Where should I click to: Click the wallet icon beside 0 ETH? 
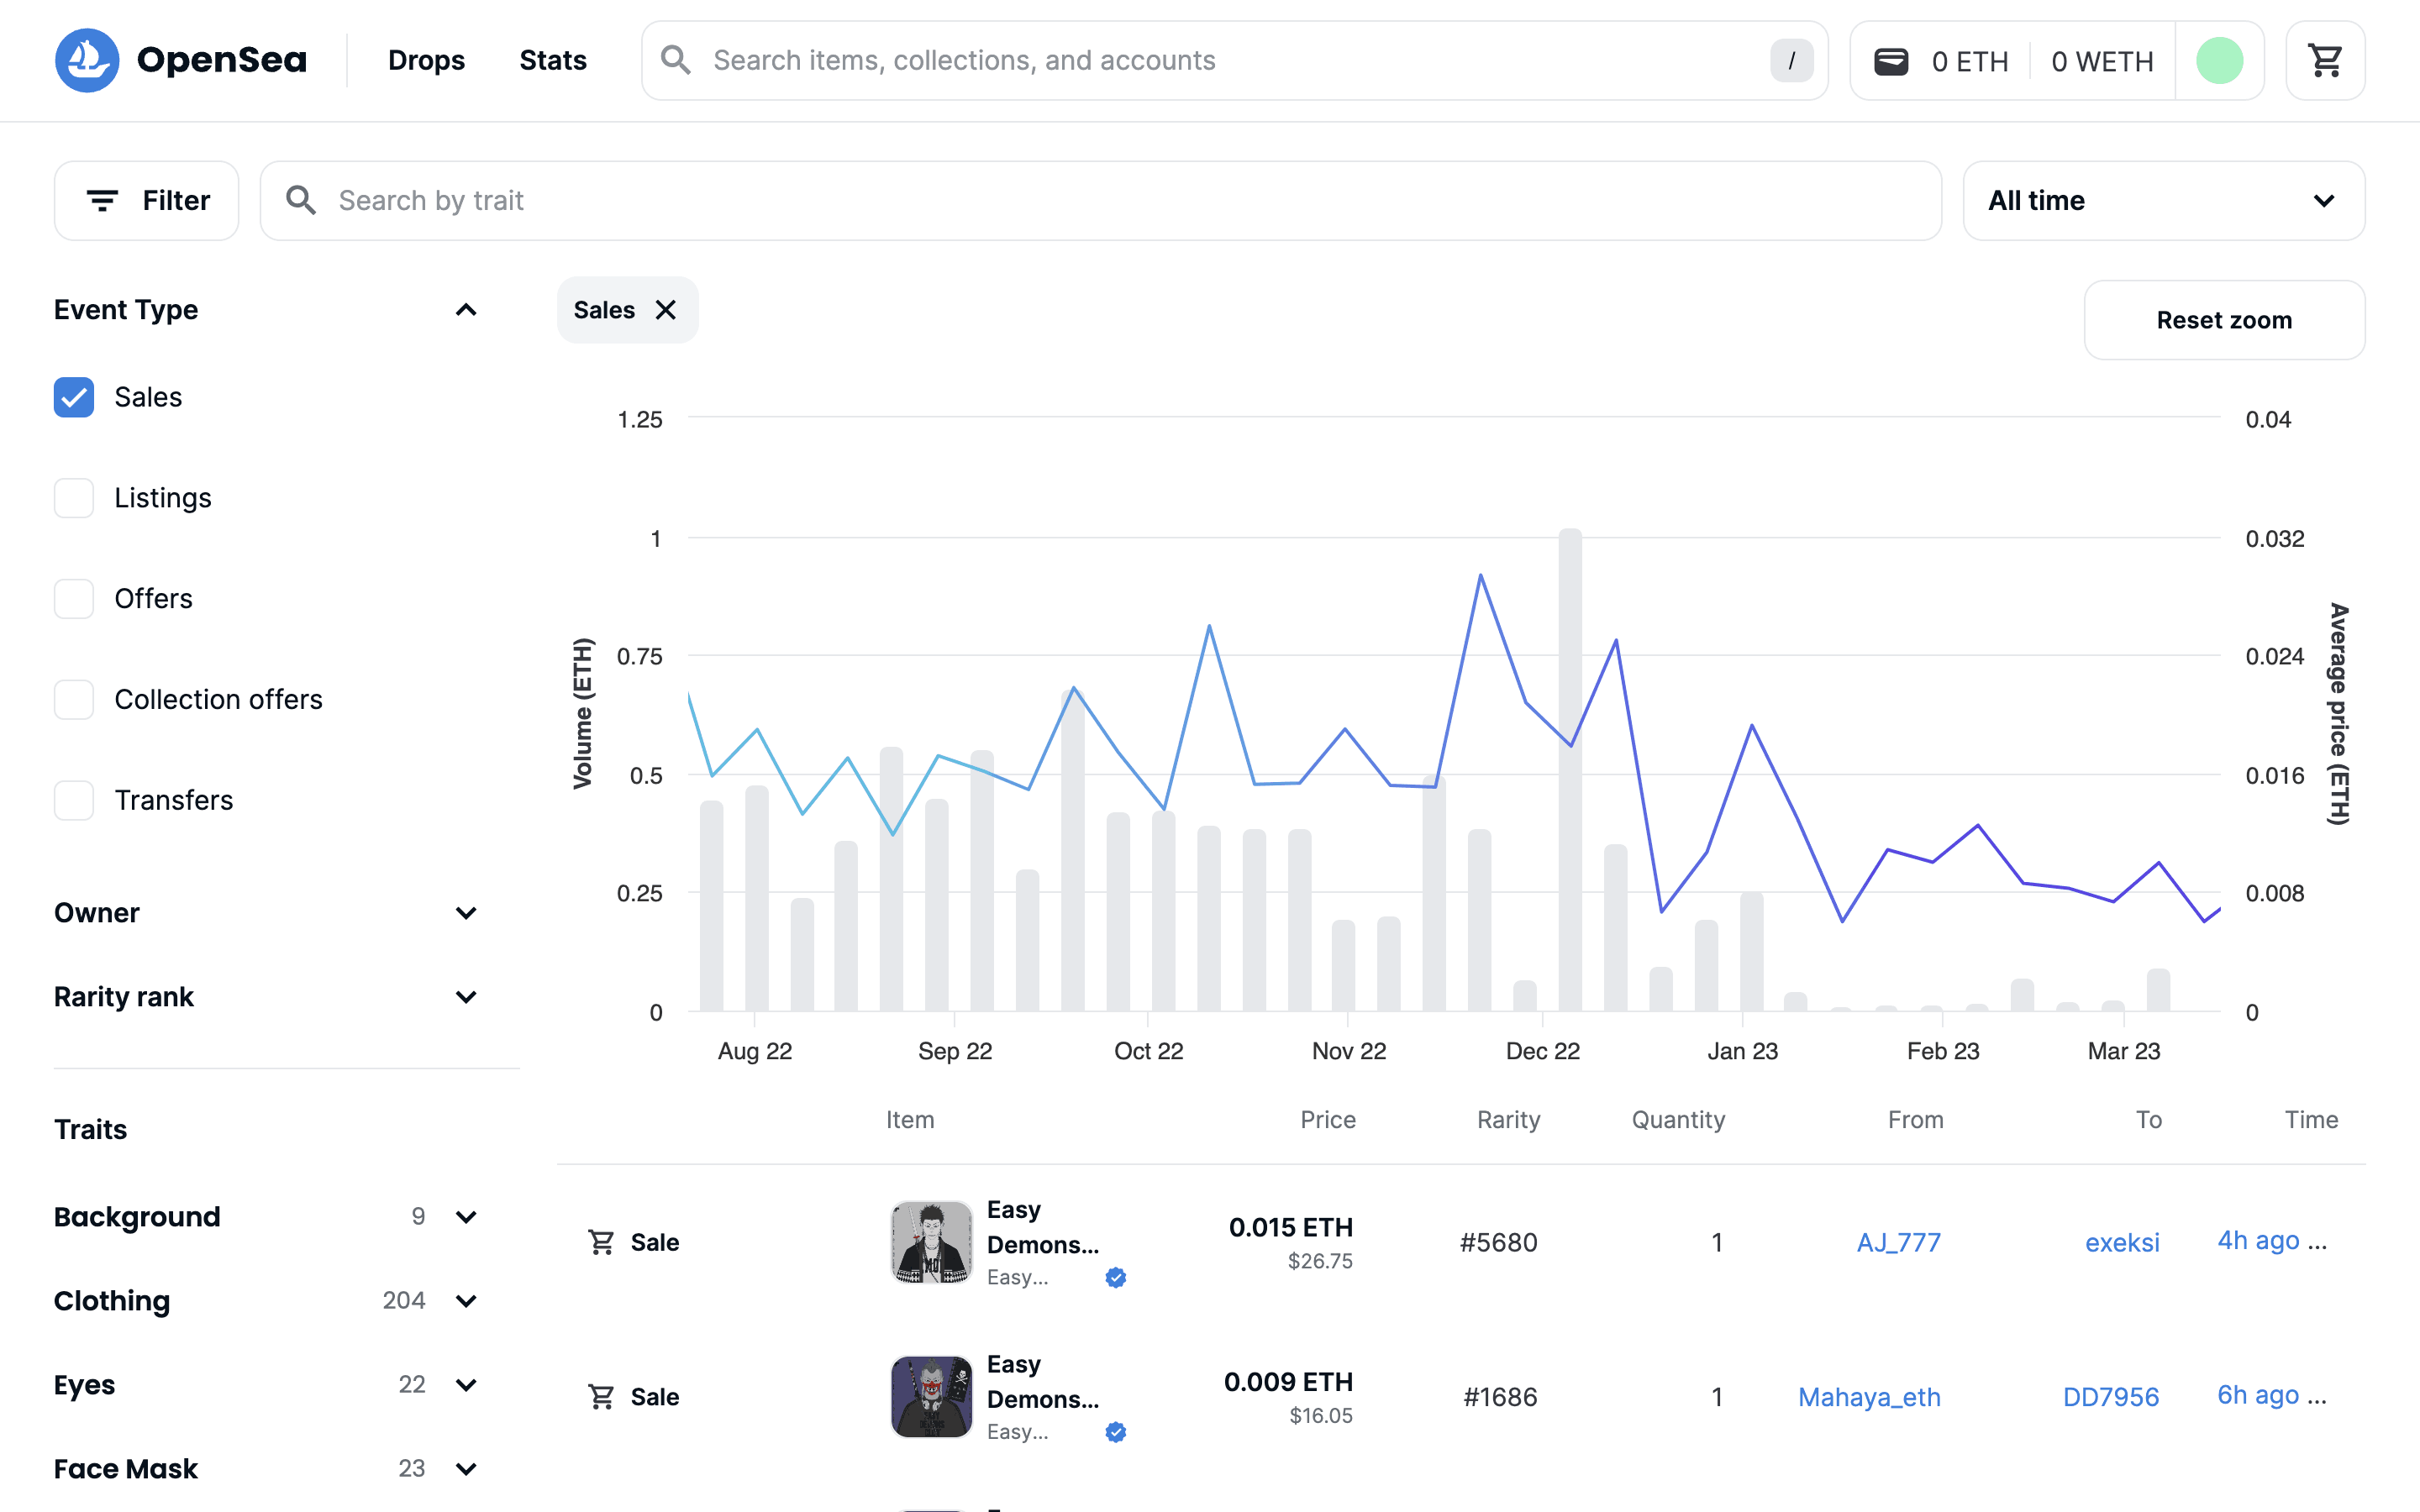1890,61
